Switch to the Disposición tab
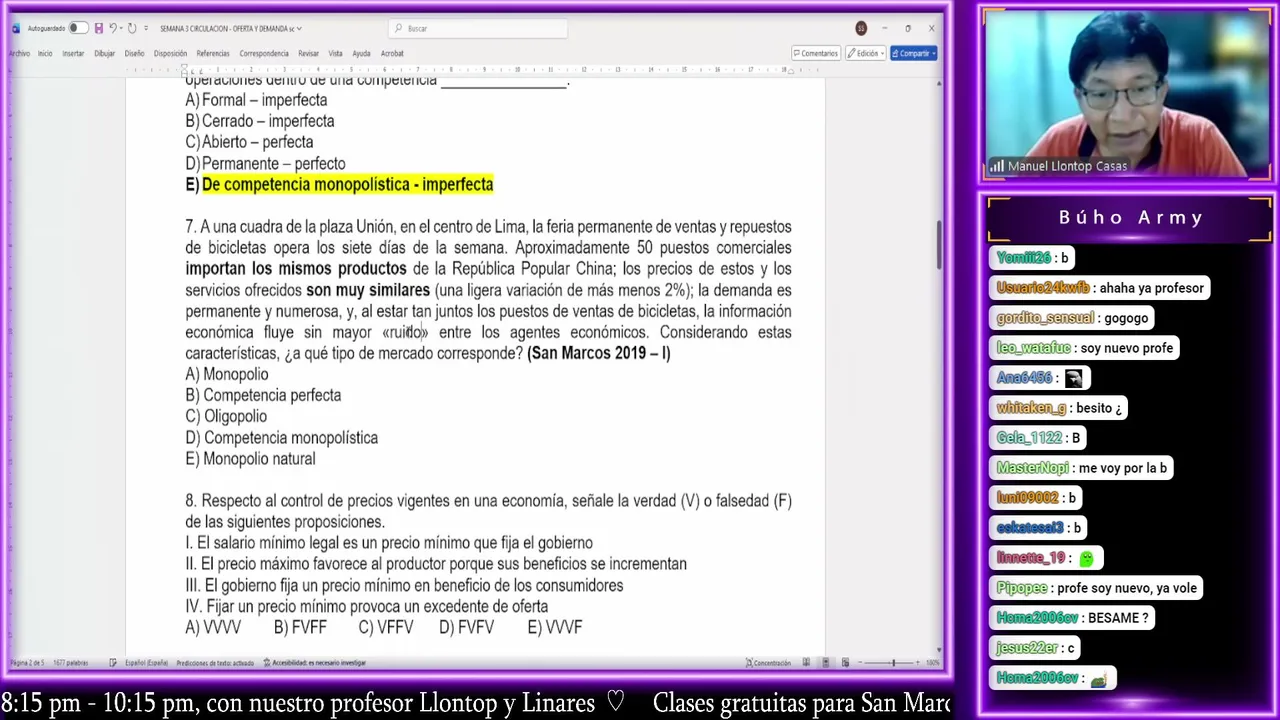The image size is (1280, 720). (x=170, y=53)
